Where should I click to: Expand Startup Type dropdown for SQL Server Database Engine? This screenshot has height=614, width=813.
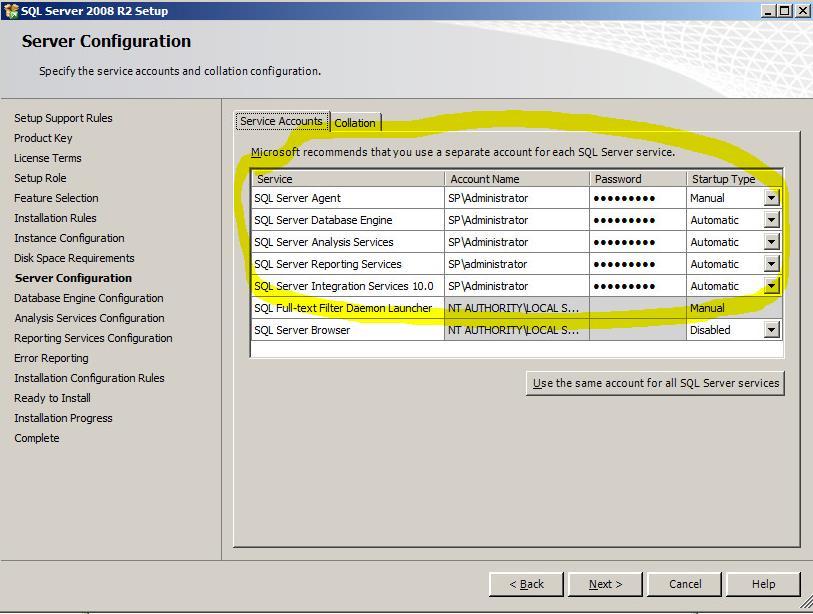click(772, 220)
